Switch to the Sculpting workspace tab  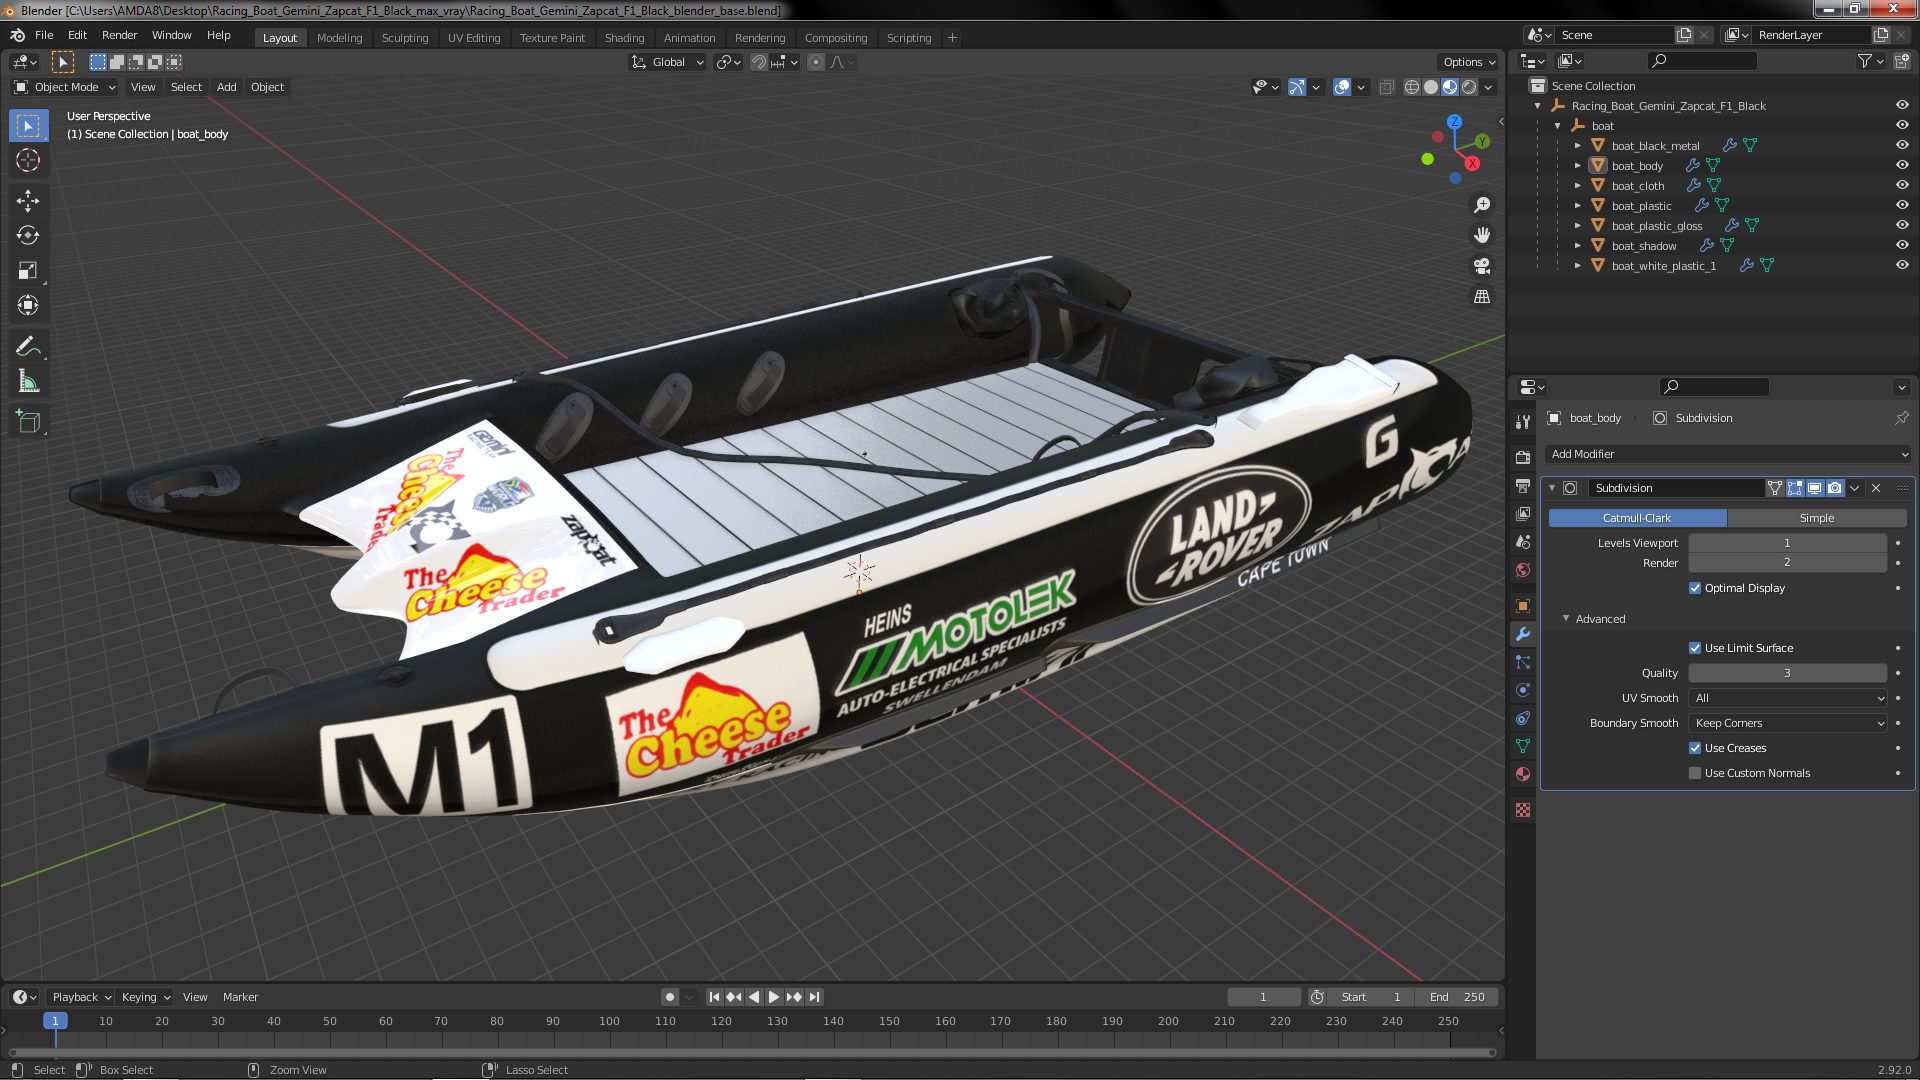point(405,38)
